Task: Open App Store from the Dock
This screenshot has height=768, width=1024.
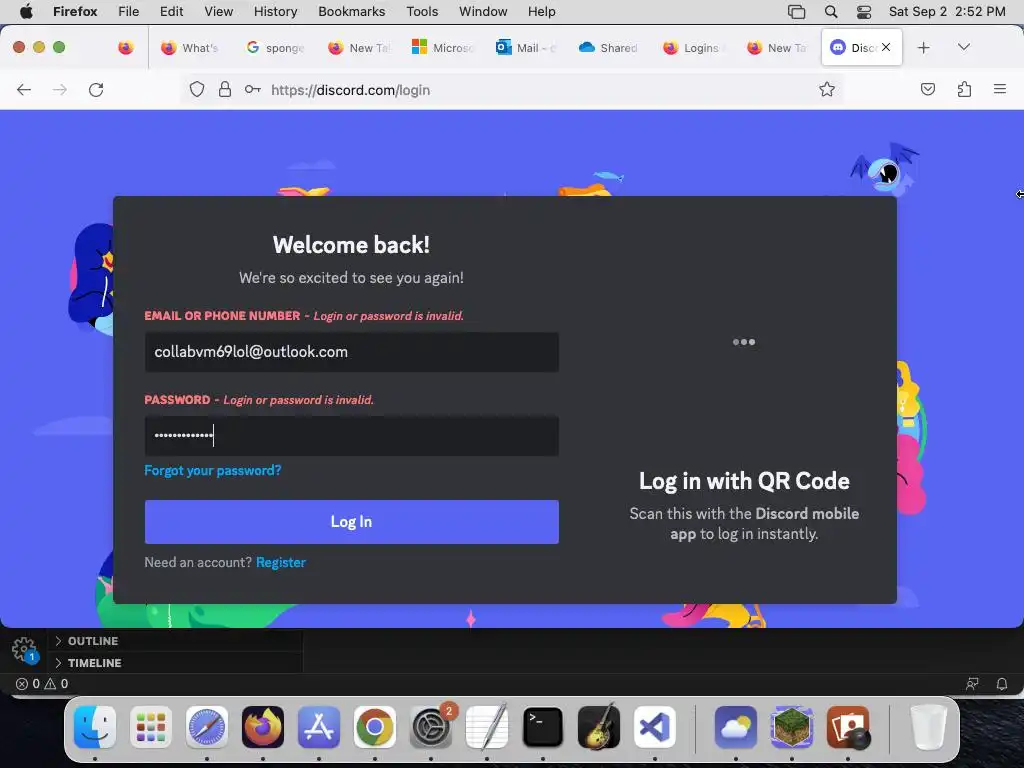Action: [x=319, y=728]
